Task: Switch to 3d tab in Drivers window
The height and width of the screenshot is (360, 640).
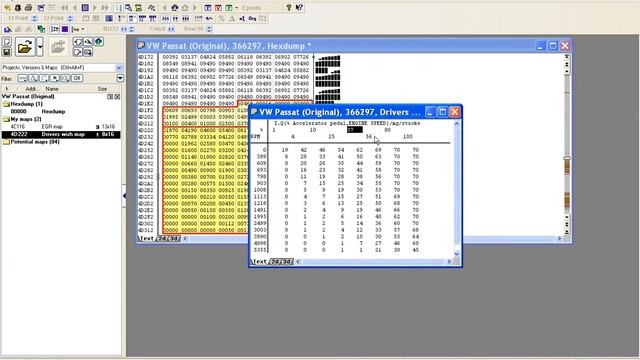Action: pyautogui.click(x=287, y=262)
